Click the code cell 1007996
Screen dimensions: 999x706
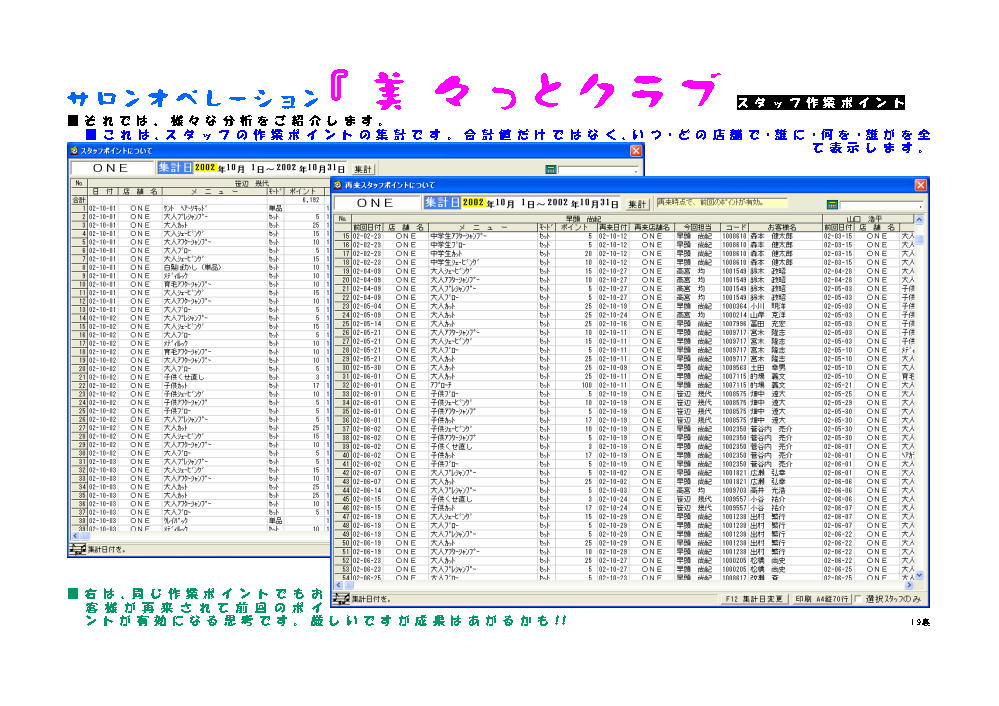[x=735, y=324]
